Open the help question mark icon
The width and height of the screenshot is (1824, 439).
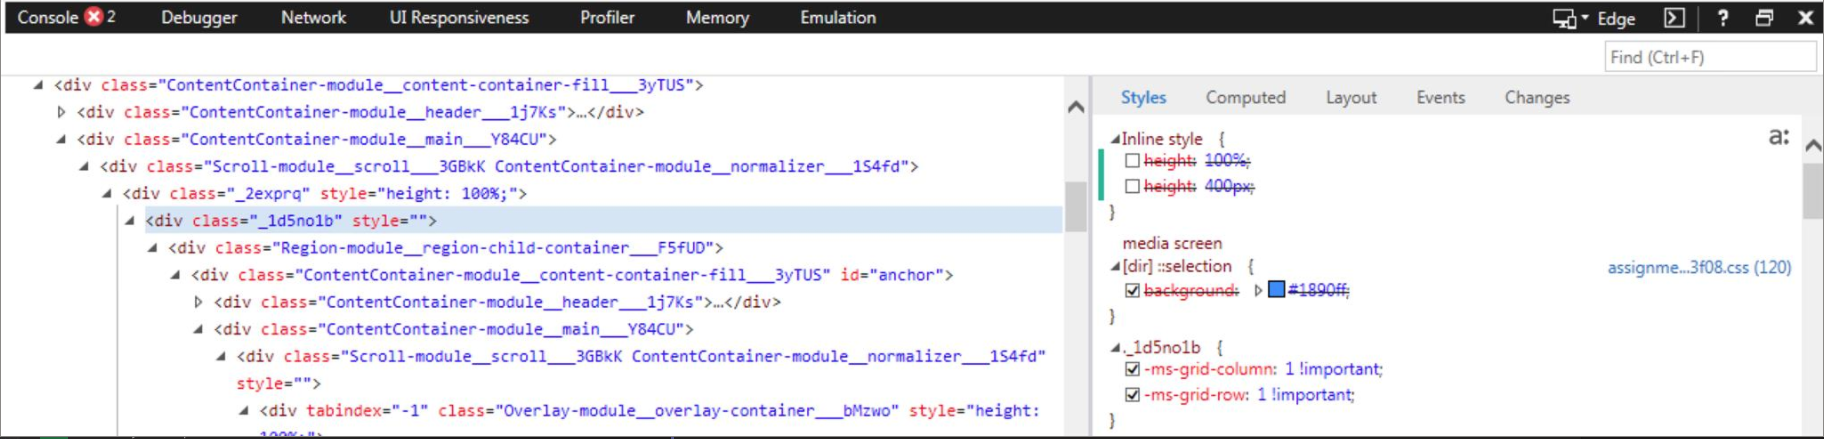(x=1722, y=18)
